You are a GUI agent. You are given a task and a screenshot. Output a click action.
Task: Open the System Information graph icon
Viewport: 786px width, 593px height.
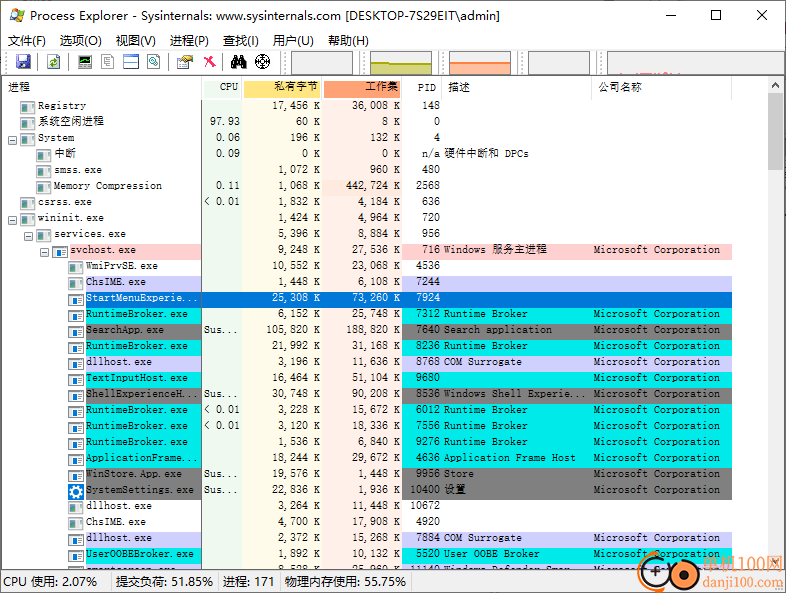click(85, 62)
